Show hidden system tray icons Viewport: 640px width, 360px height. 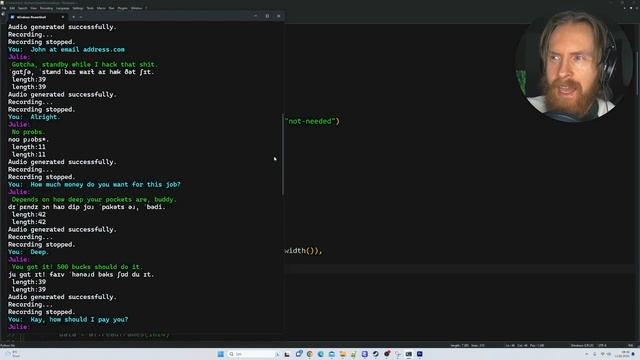coord(587,354)
